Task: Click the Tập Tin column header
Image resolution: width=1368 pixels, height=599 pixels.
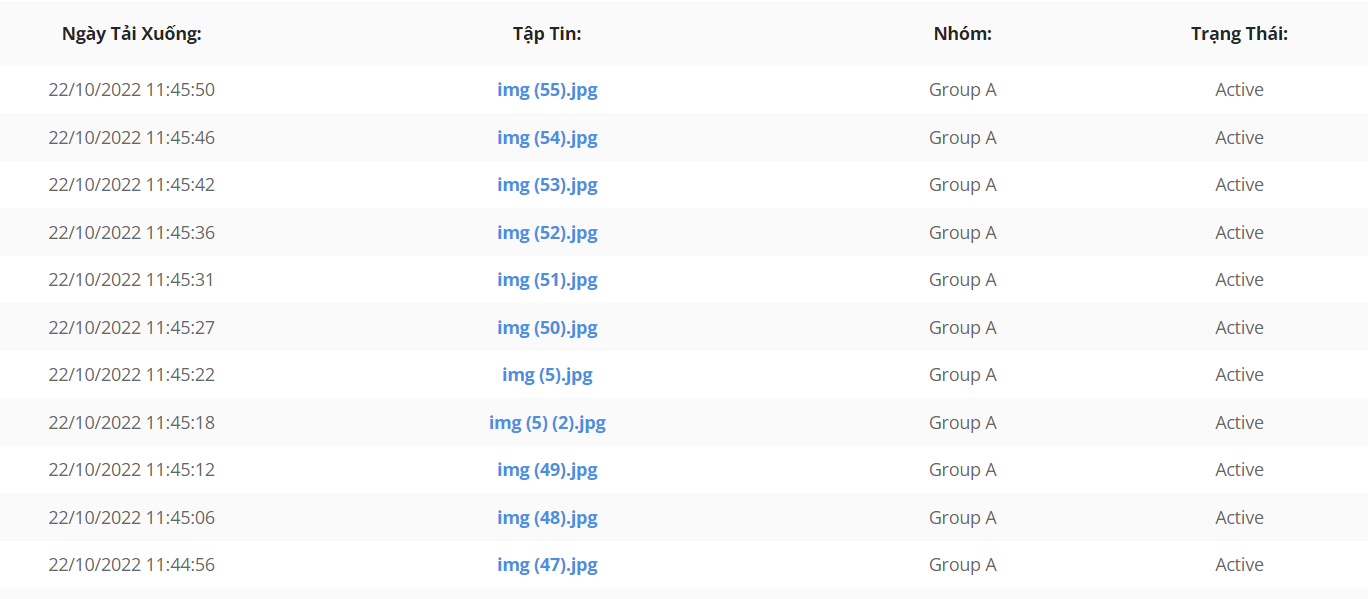Action: click(x=547, y=34)
